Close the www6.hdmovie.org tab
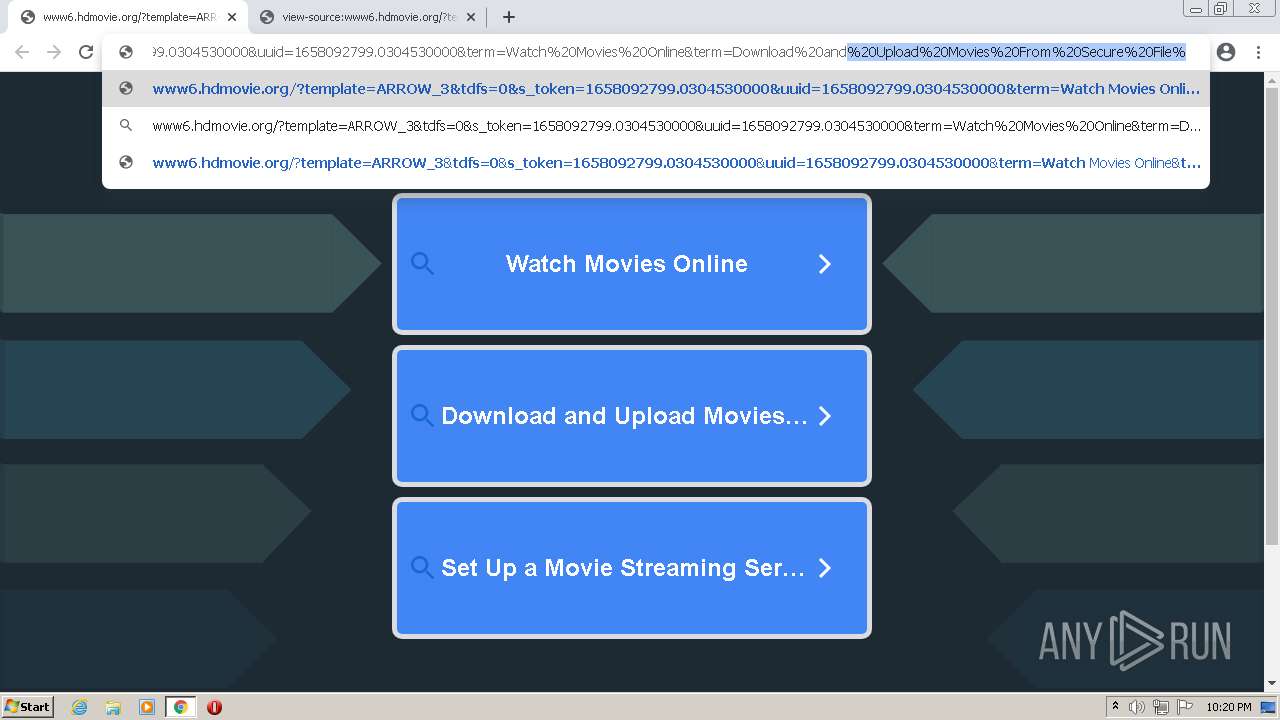This screenshot has width=1280, height=720. click(x=231, y=17)
